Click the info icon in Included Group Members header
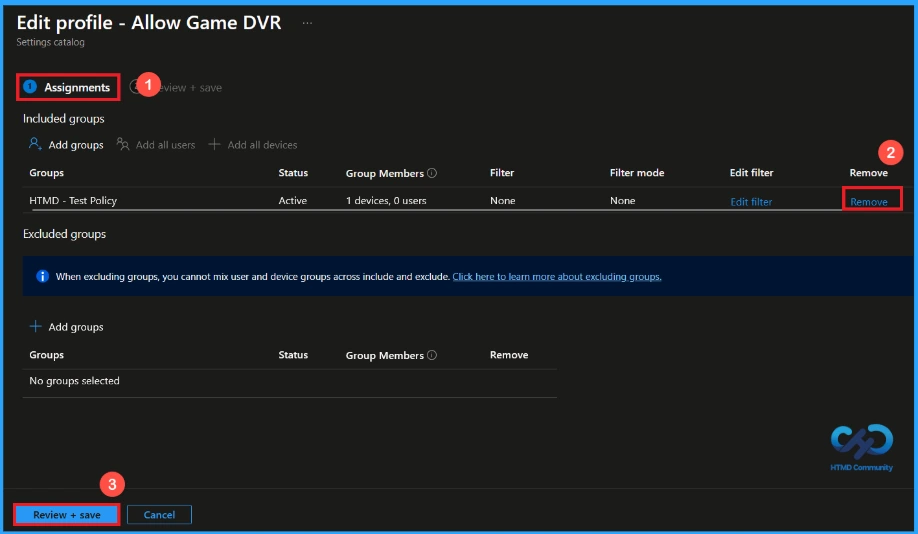This screenshot has width=918, height=534. pos(432,173)
